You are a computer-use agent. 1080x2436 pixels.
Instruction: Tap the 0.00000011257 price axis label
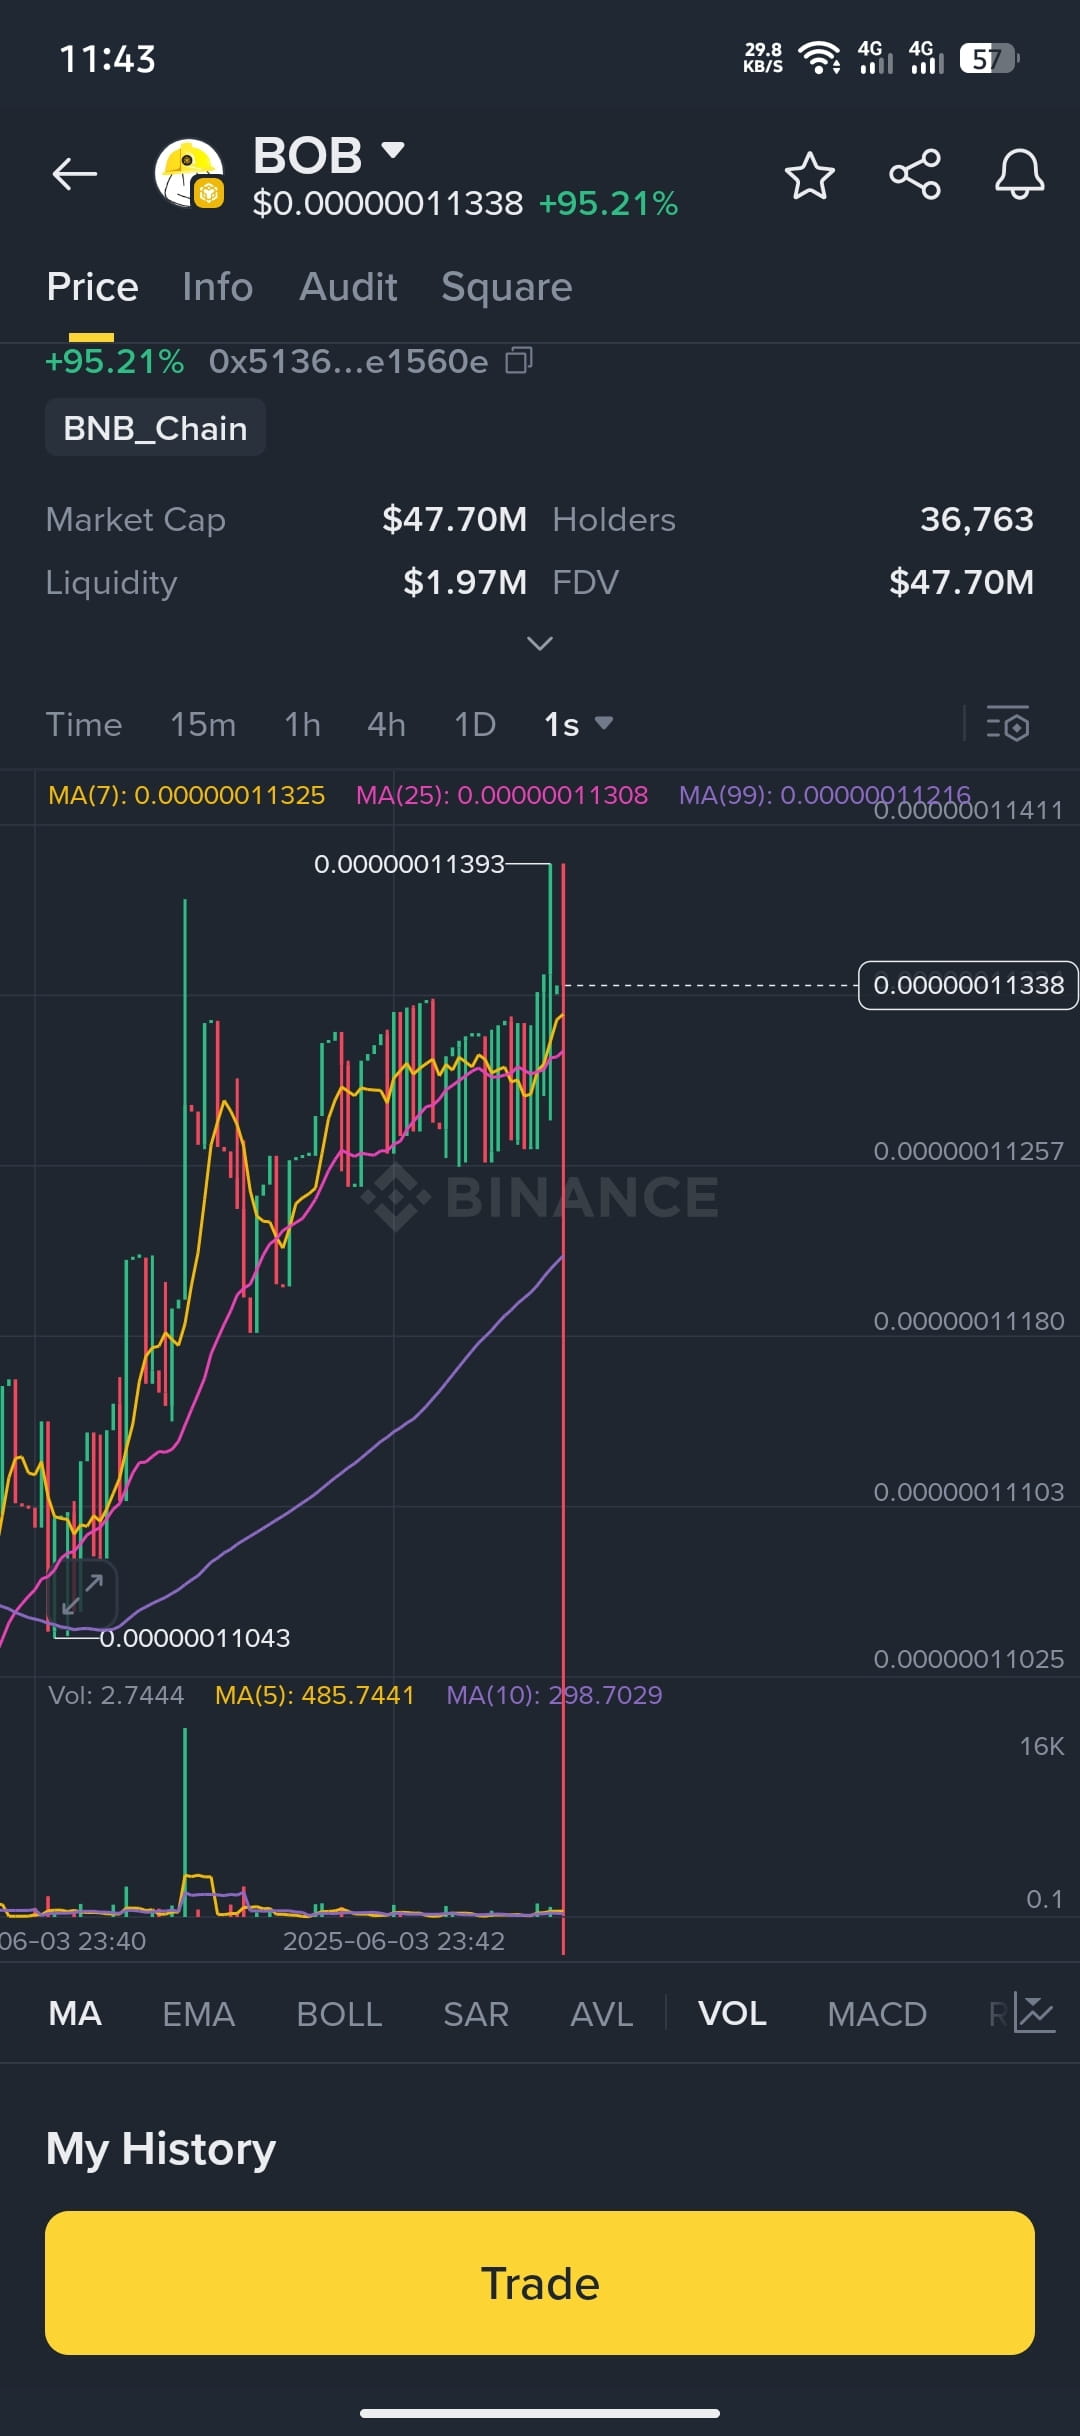click(969, 1151)
